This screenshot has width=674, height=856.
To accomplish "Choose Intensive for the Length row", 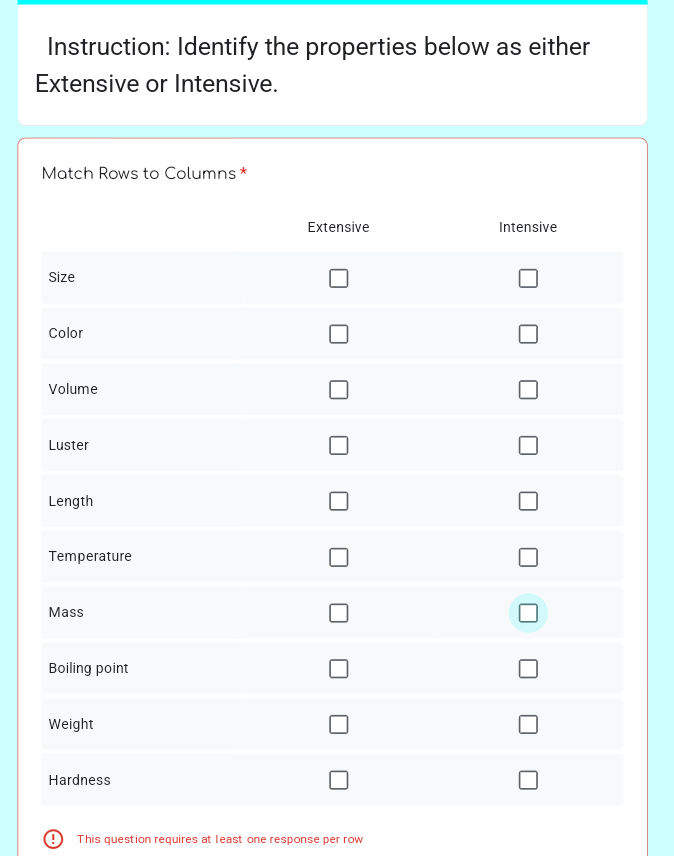I will click(x=528, y=501).
